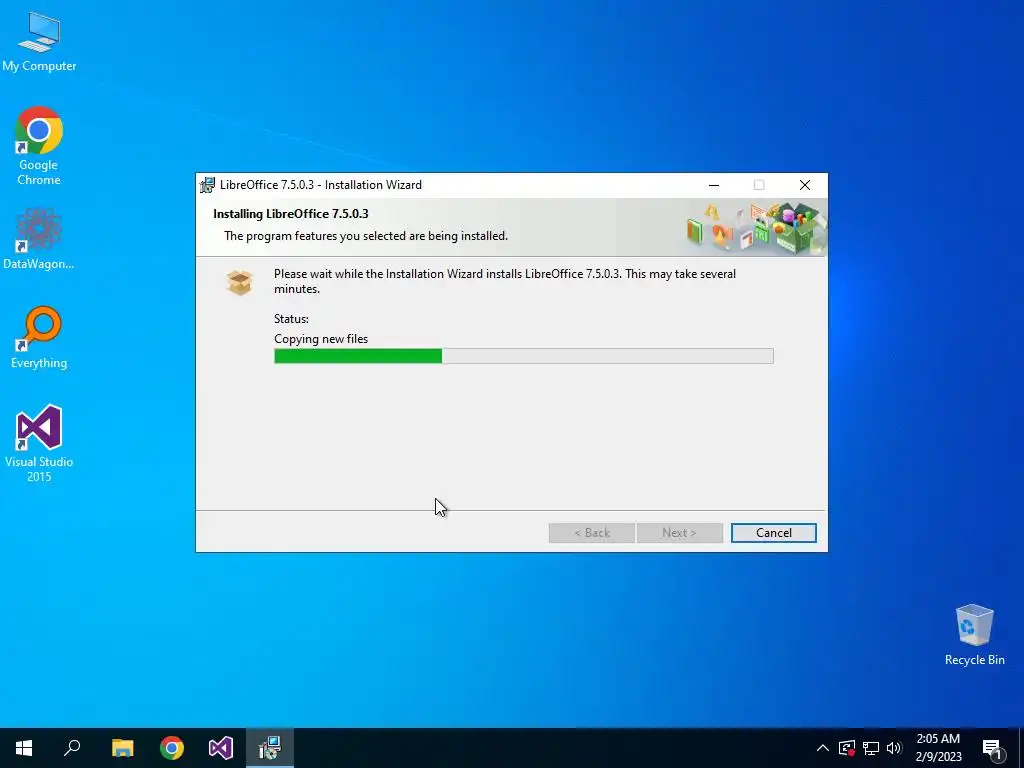The image size is (1024, 768).
Task: Click the green installation progress bar
Action: pos(524,356)
